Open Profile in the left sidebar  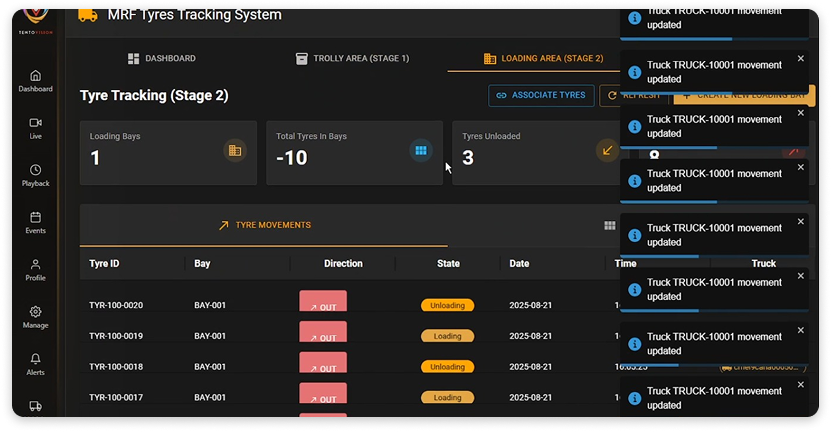click(x=35, y=270)
